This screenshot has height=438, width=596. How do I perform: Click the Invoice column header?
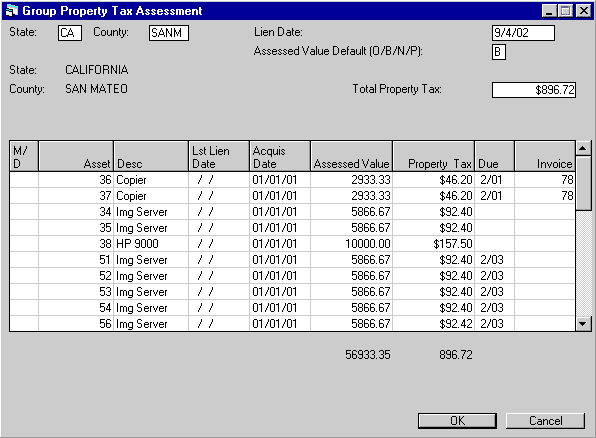click(x=545, y=156)
